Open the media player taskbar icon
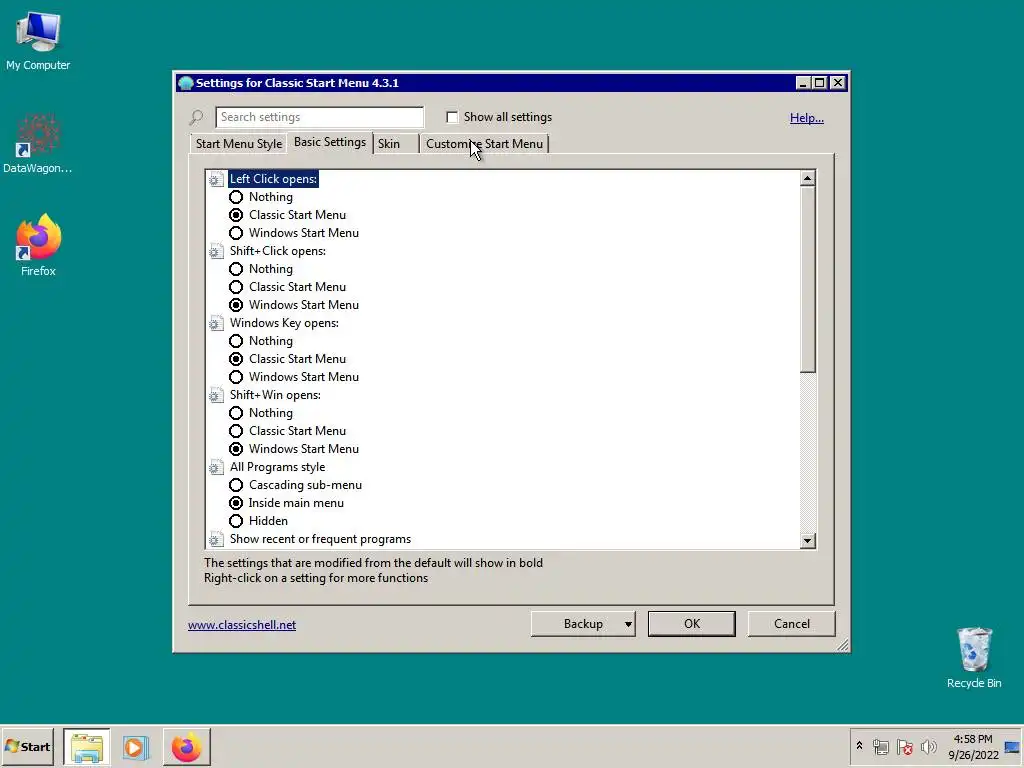1024x768 pixels. click(x=136, y=747)
